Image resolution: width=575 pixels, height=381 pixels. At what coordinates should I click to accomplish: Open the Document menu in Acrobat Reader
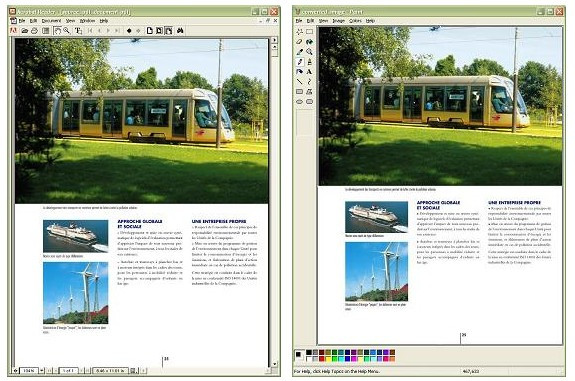click(x=51, y=21)
